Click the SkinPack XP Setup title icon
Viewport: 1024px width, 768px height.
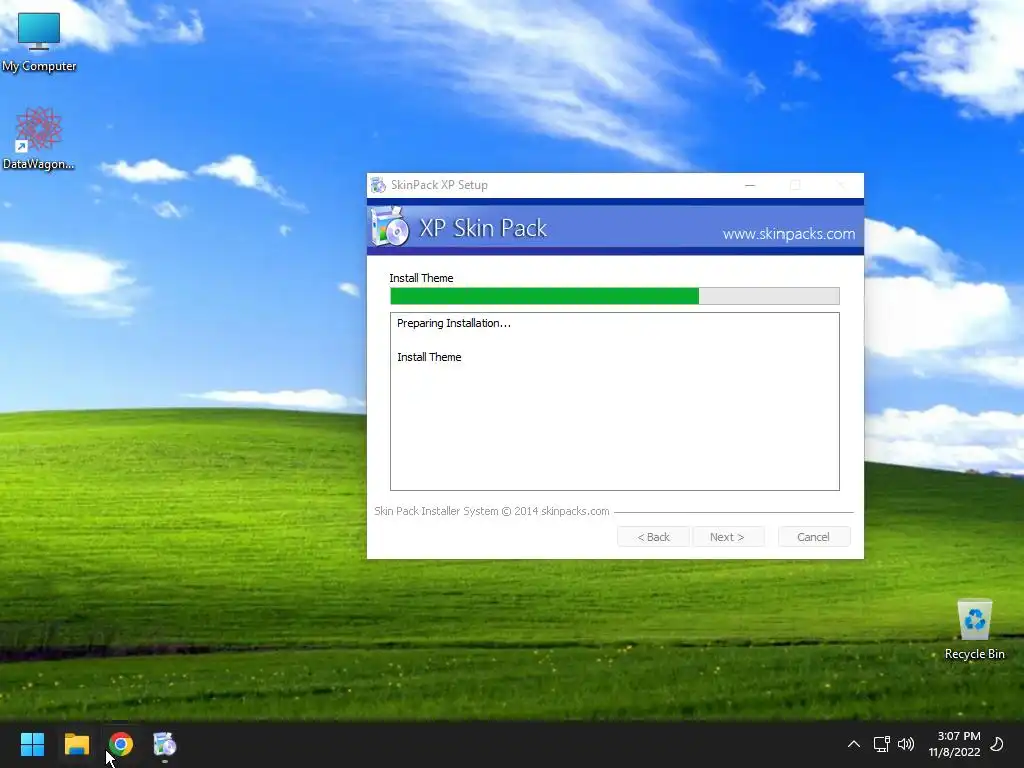(378, 185)
